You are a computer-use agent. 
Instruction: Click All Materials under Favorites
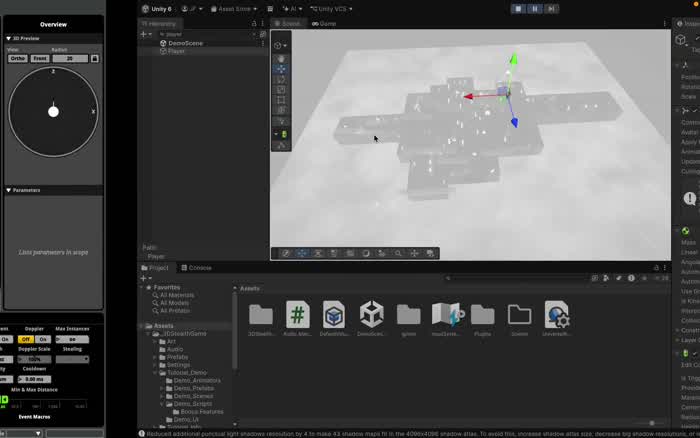(x=177, y=295)
